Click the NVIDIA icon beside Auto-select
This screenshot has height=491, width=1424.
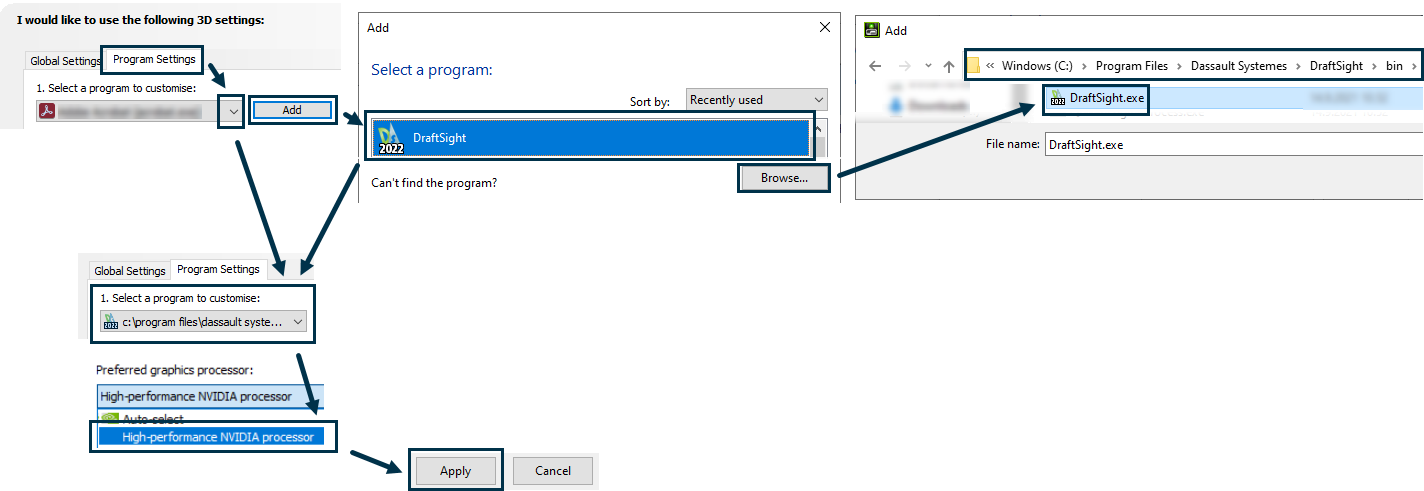click(x=110, y=419)
